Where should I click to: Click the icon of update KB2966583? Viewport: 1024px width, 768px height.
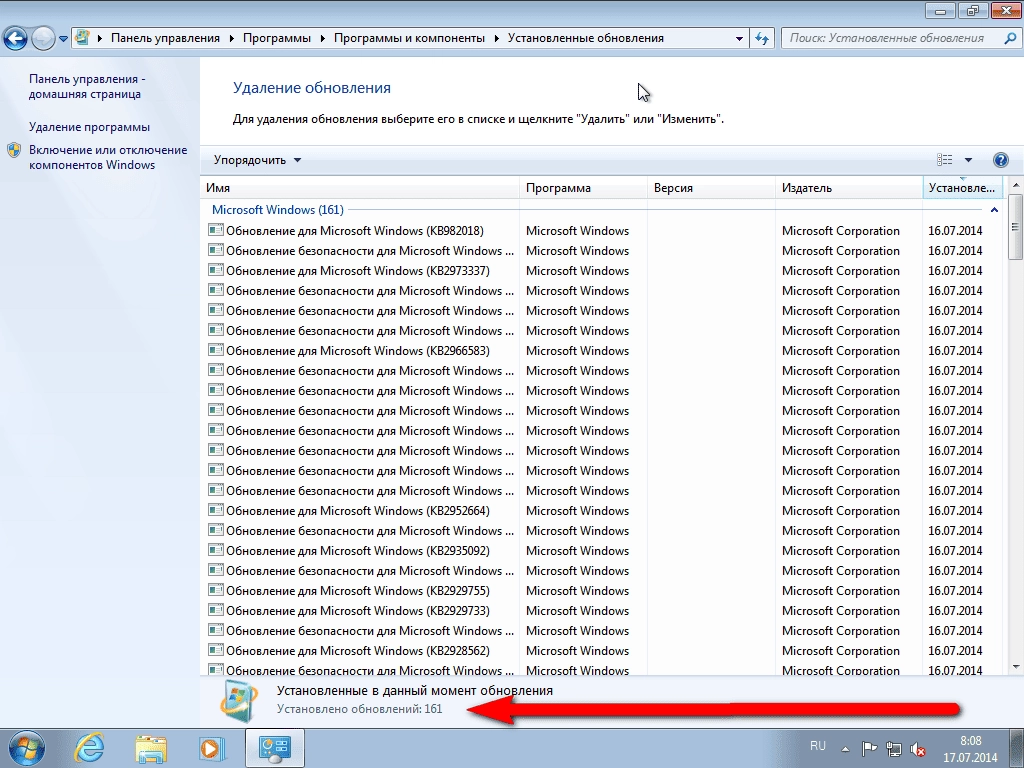click(x=216, y=350)
